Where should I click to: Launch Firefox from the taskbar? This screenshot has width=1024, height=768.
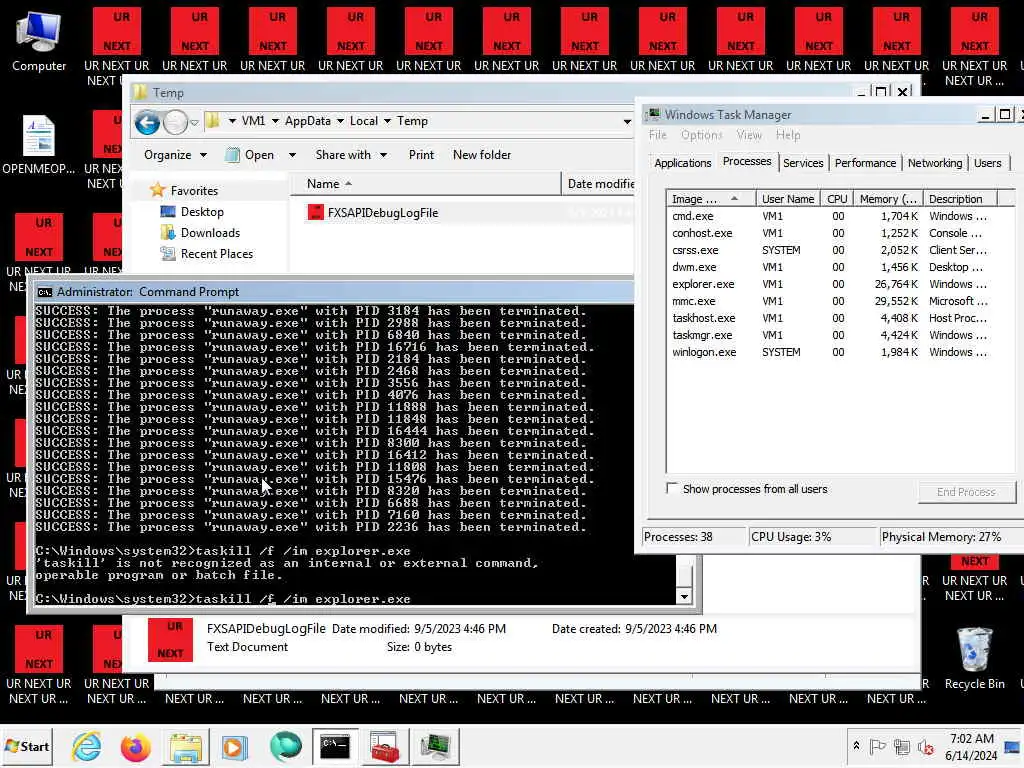pyautogui.click(x=136, y=746)
